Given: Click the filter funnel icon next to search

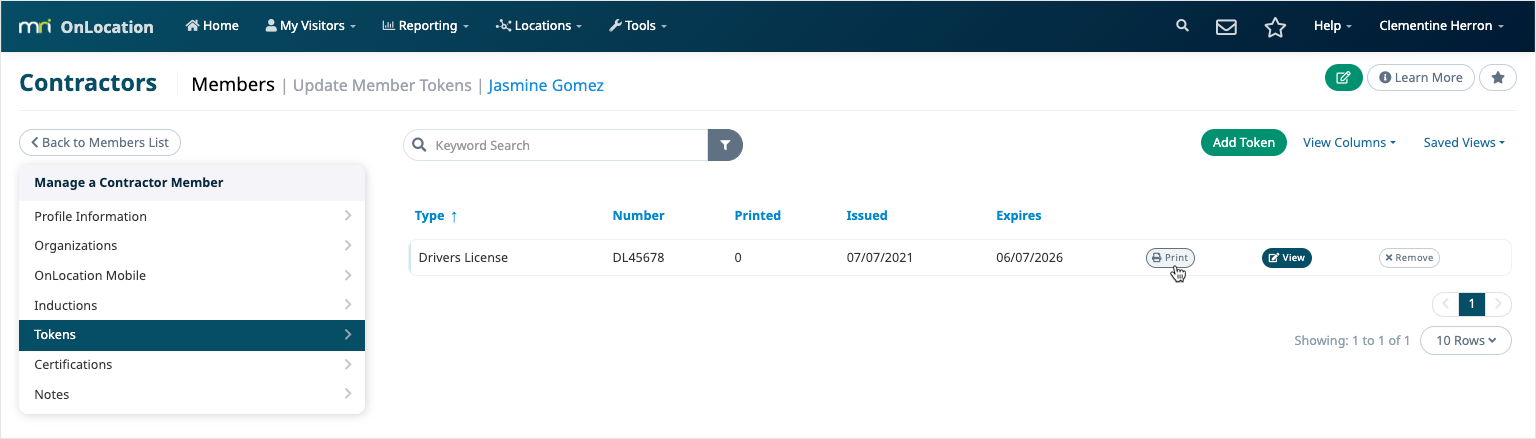Looking at the screenshot, I should 725,145.
